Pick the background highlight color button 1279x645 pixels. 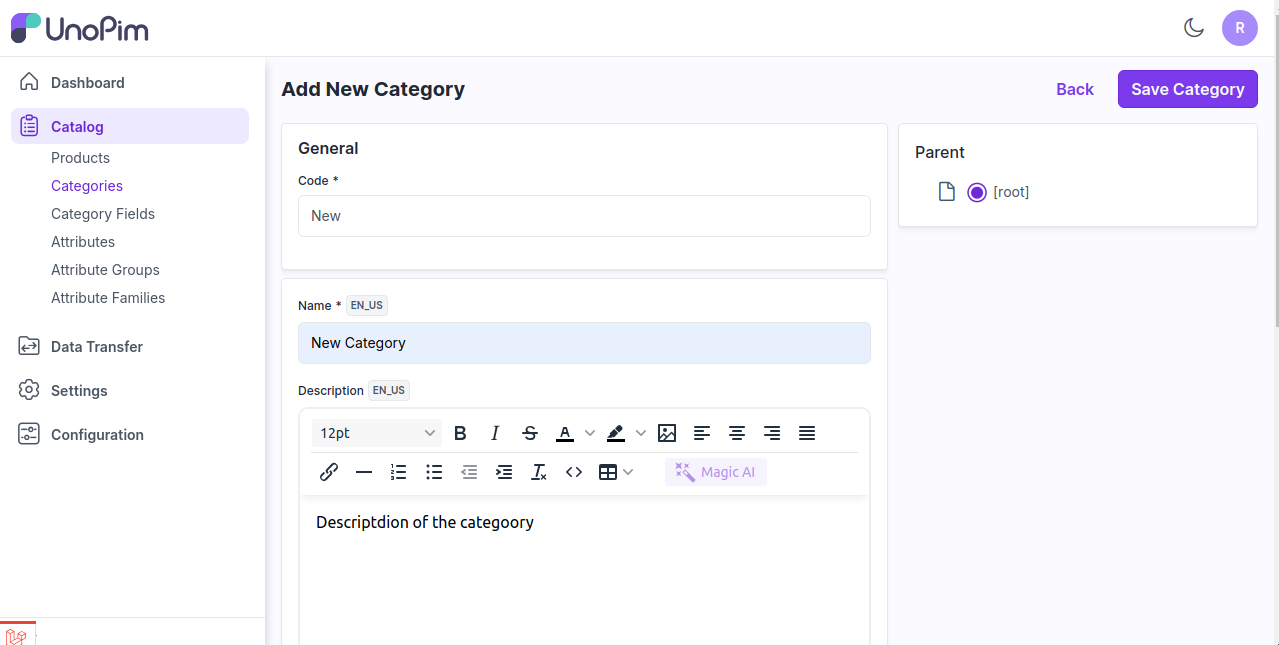[616, 433]
